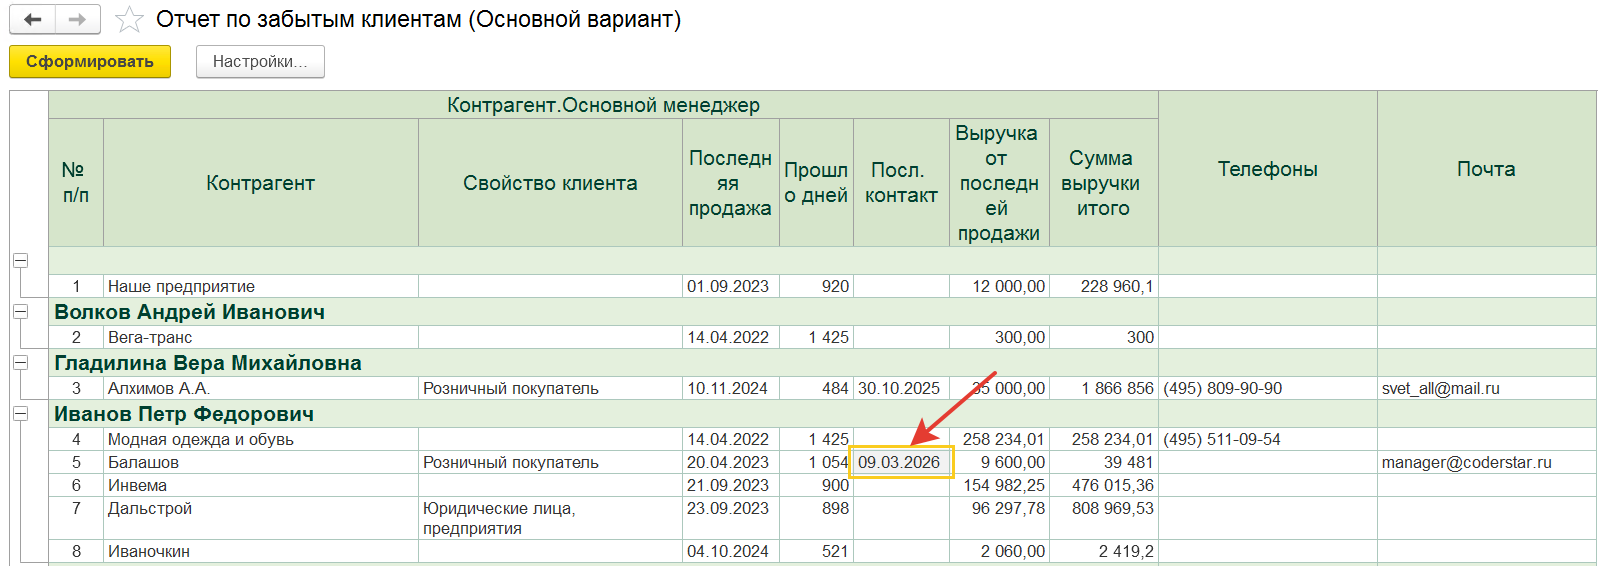Select the 39 481 total cell
Screen dimensions: 1598x566
1103,462
